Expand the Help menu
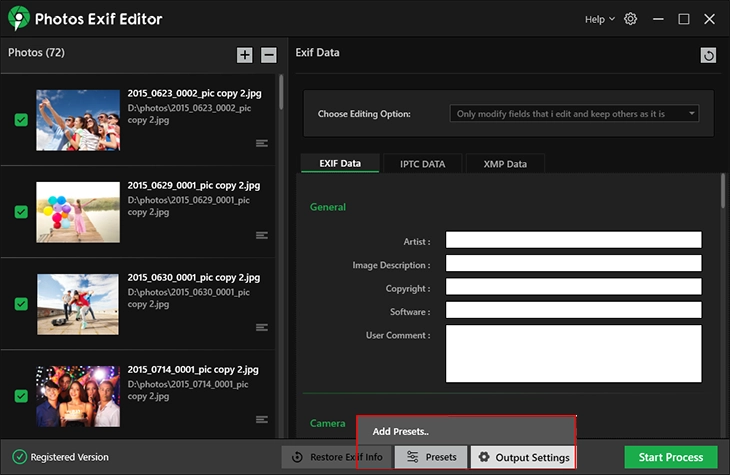Screen dimensions: 730x475 coord(599,19)
